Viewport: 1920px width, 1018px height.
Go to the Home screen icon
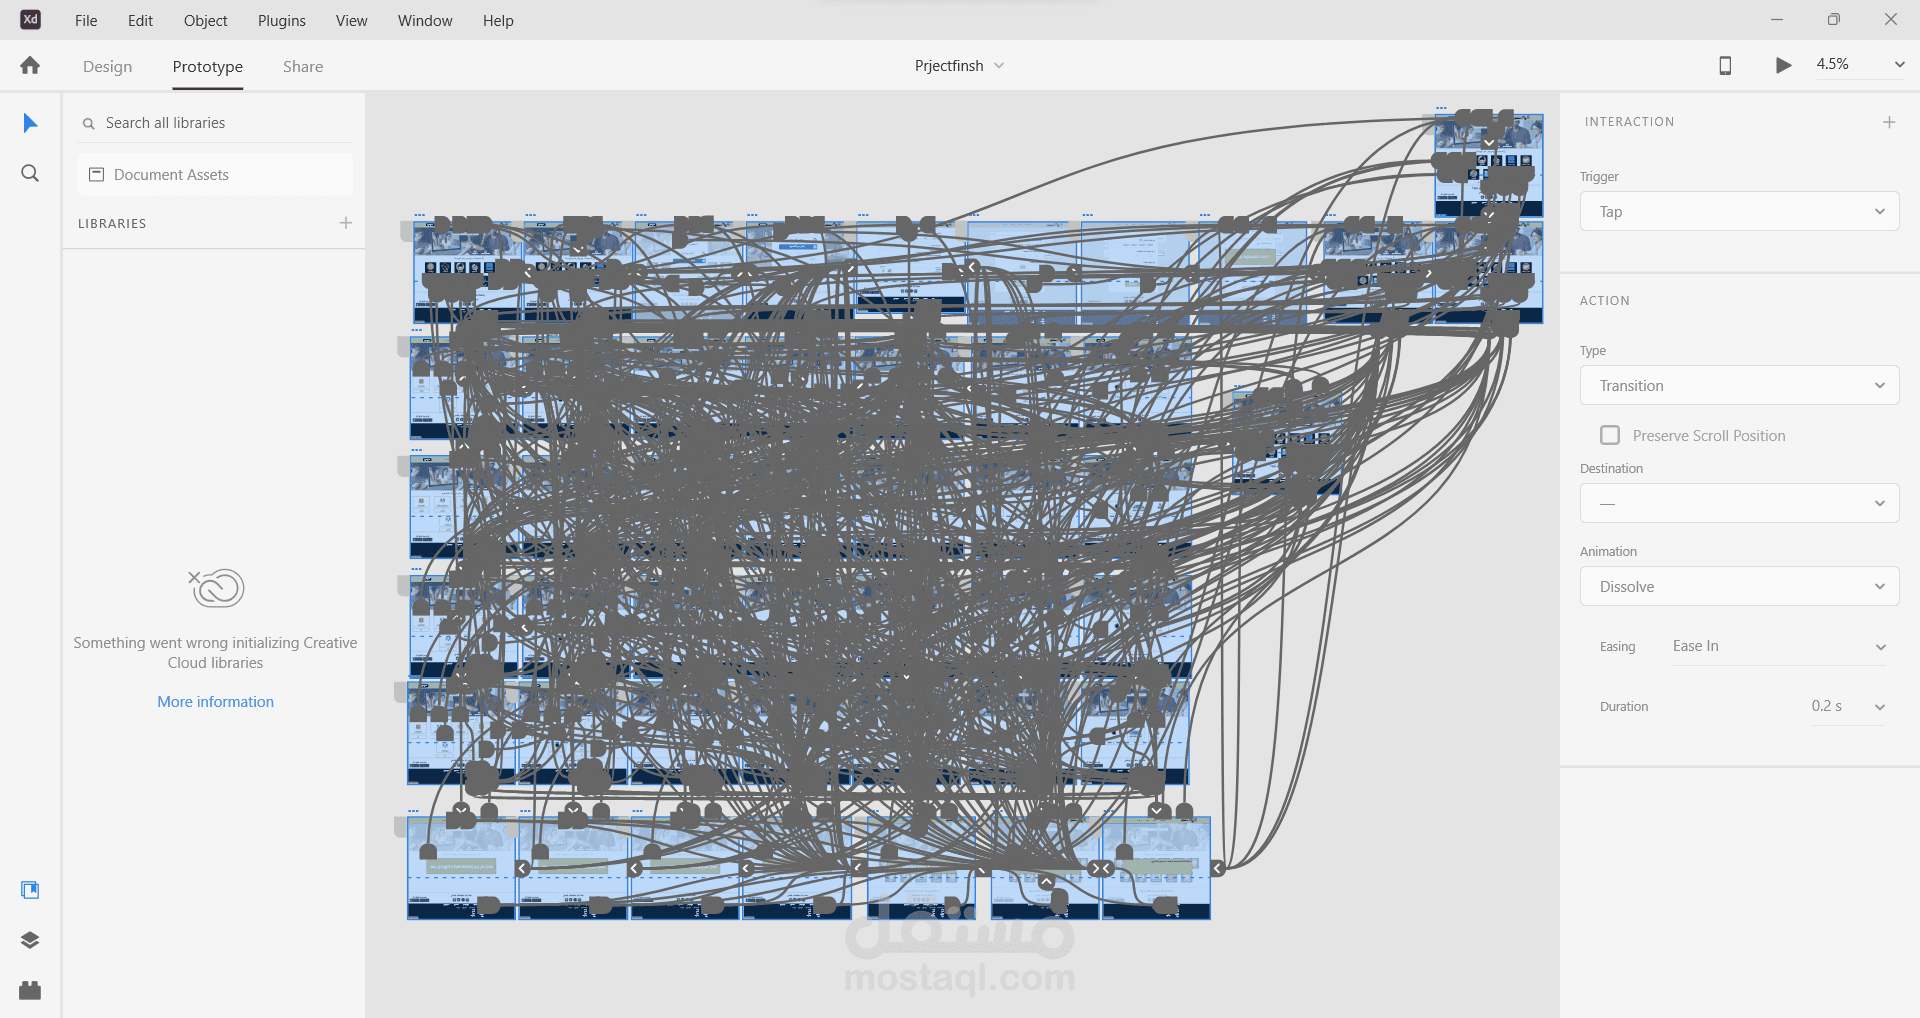pos(30,66)
